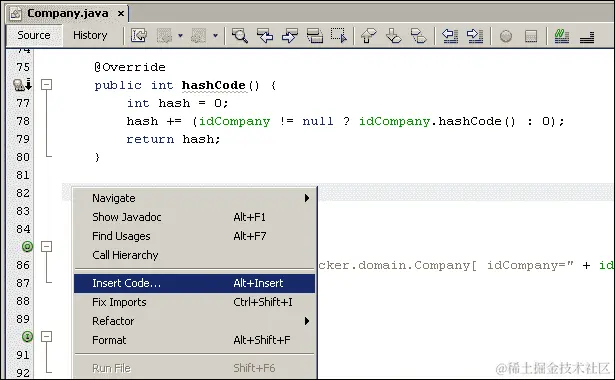Click the @Override annotation text
The image size is (615, 380).
(x=130, y=67)
